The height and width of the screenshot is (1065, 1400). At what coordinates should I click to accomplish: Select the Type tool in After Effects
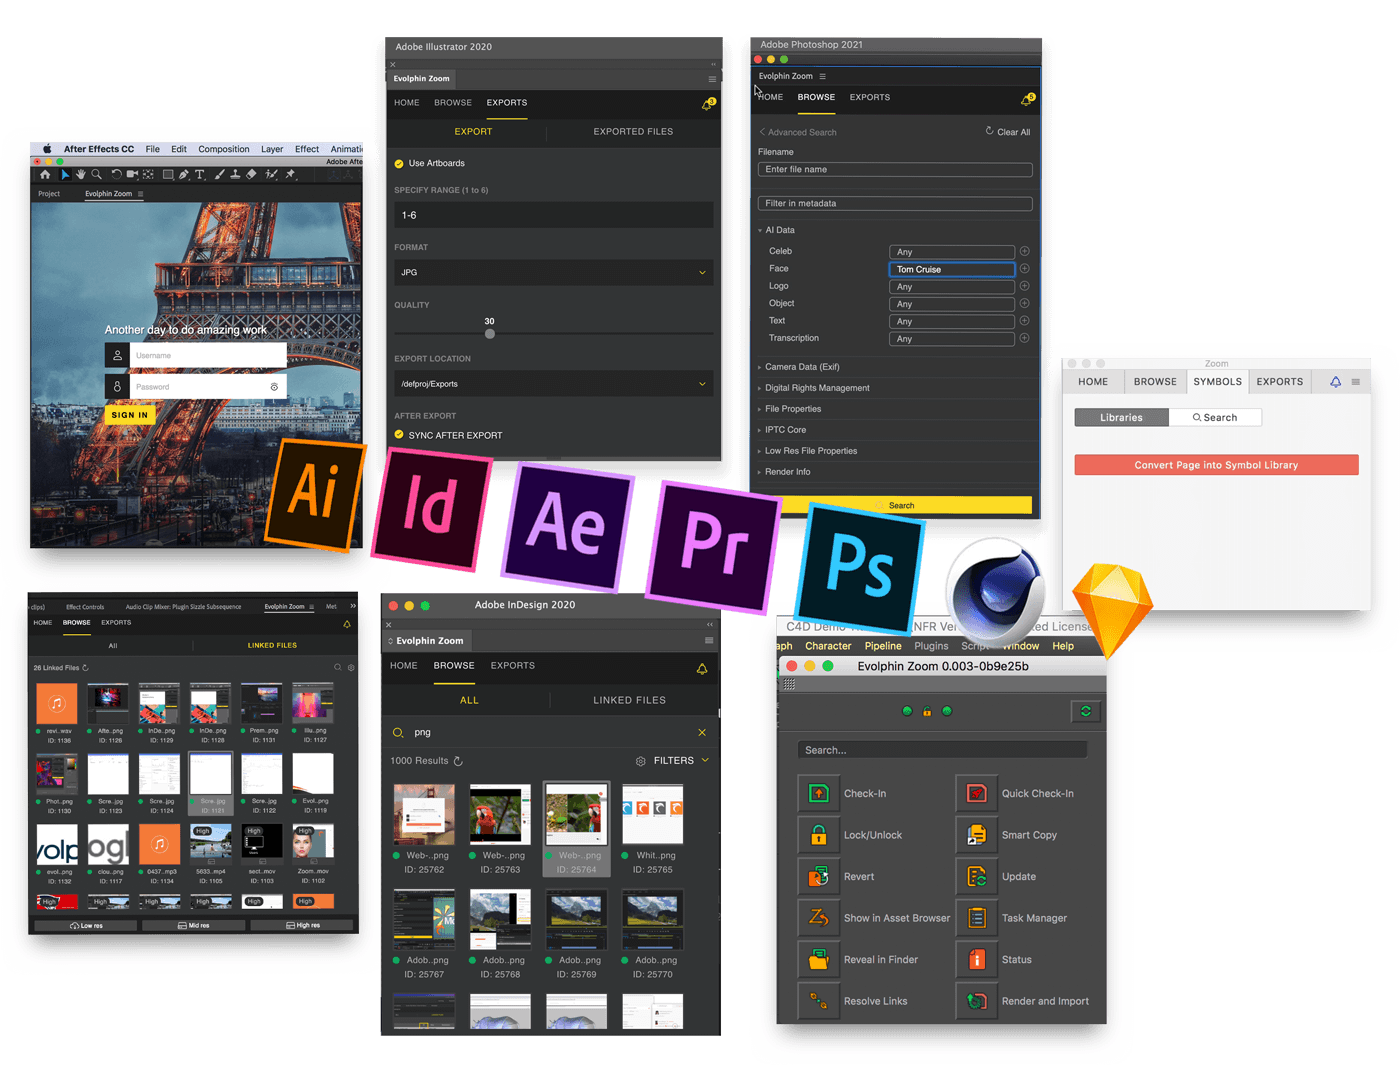pos(200,175)
